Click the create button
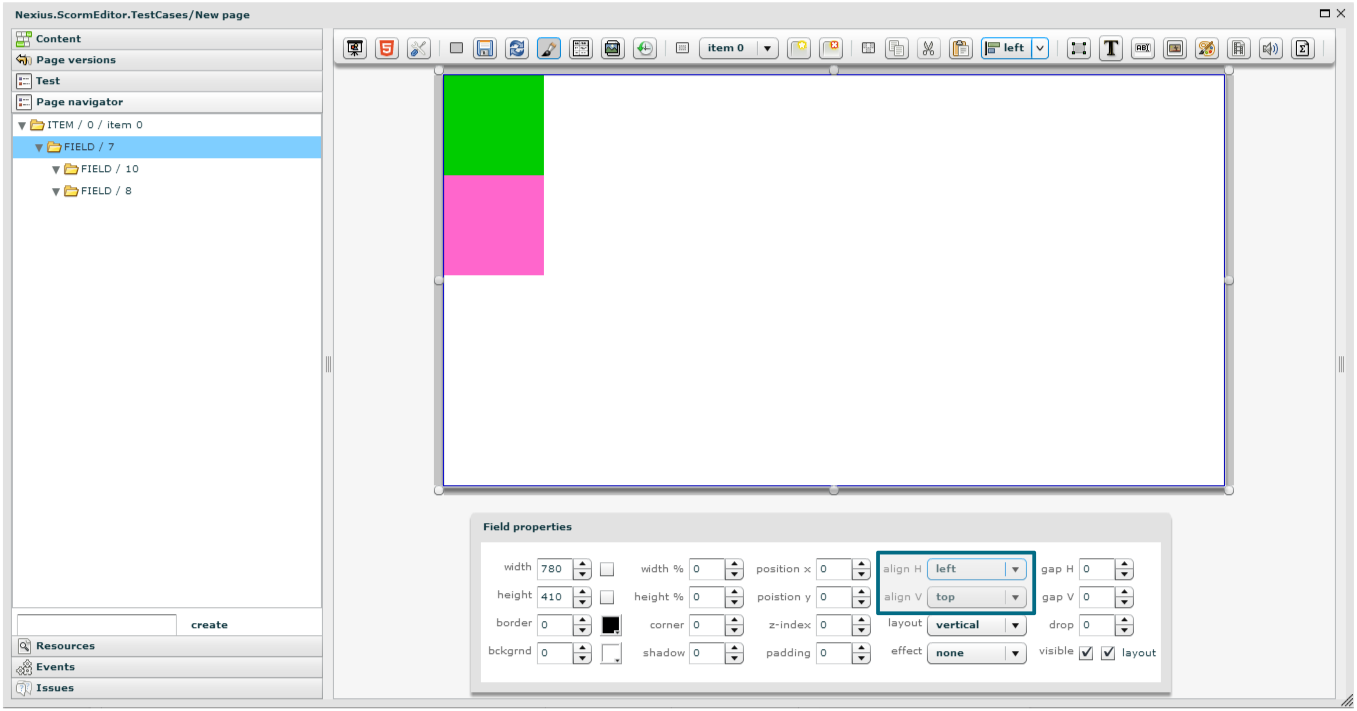This screenshot has height=711, width=1357. click(x=209, y=625)
